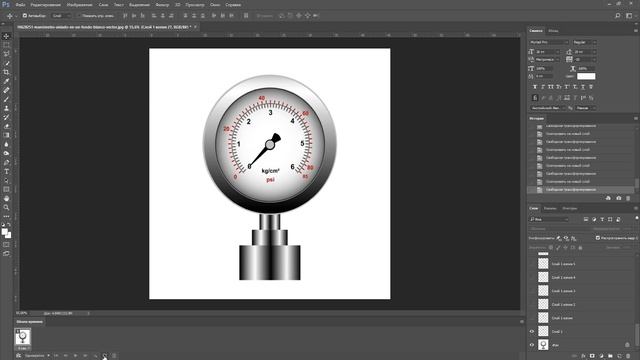Select the Magic Wand tool

[x=6, y=63]
